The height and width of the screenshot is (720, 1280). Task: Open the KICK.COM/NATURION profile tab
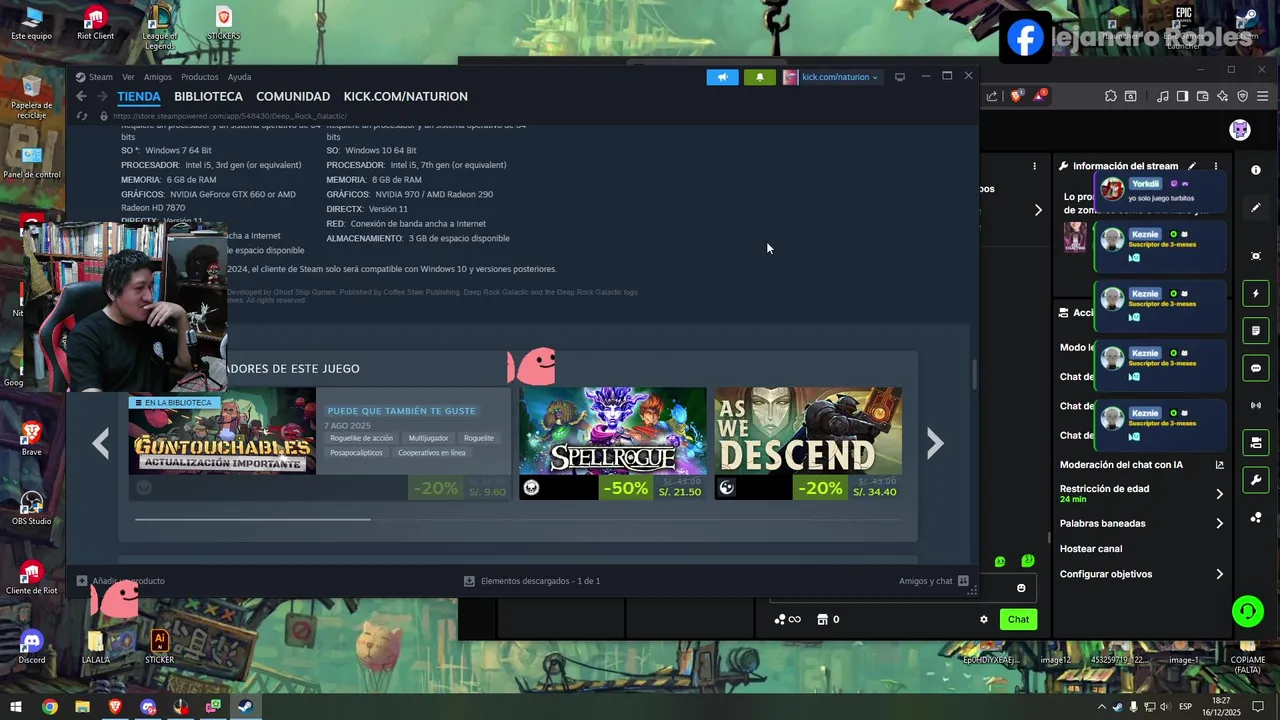406,97
